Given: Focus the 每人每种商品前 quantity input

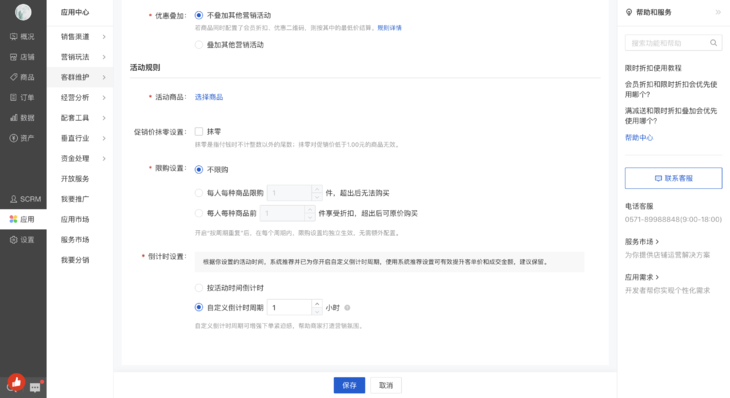Looking at the screenshot, I should 282,213.
